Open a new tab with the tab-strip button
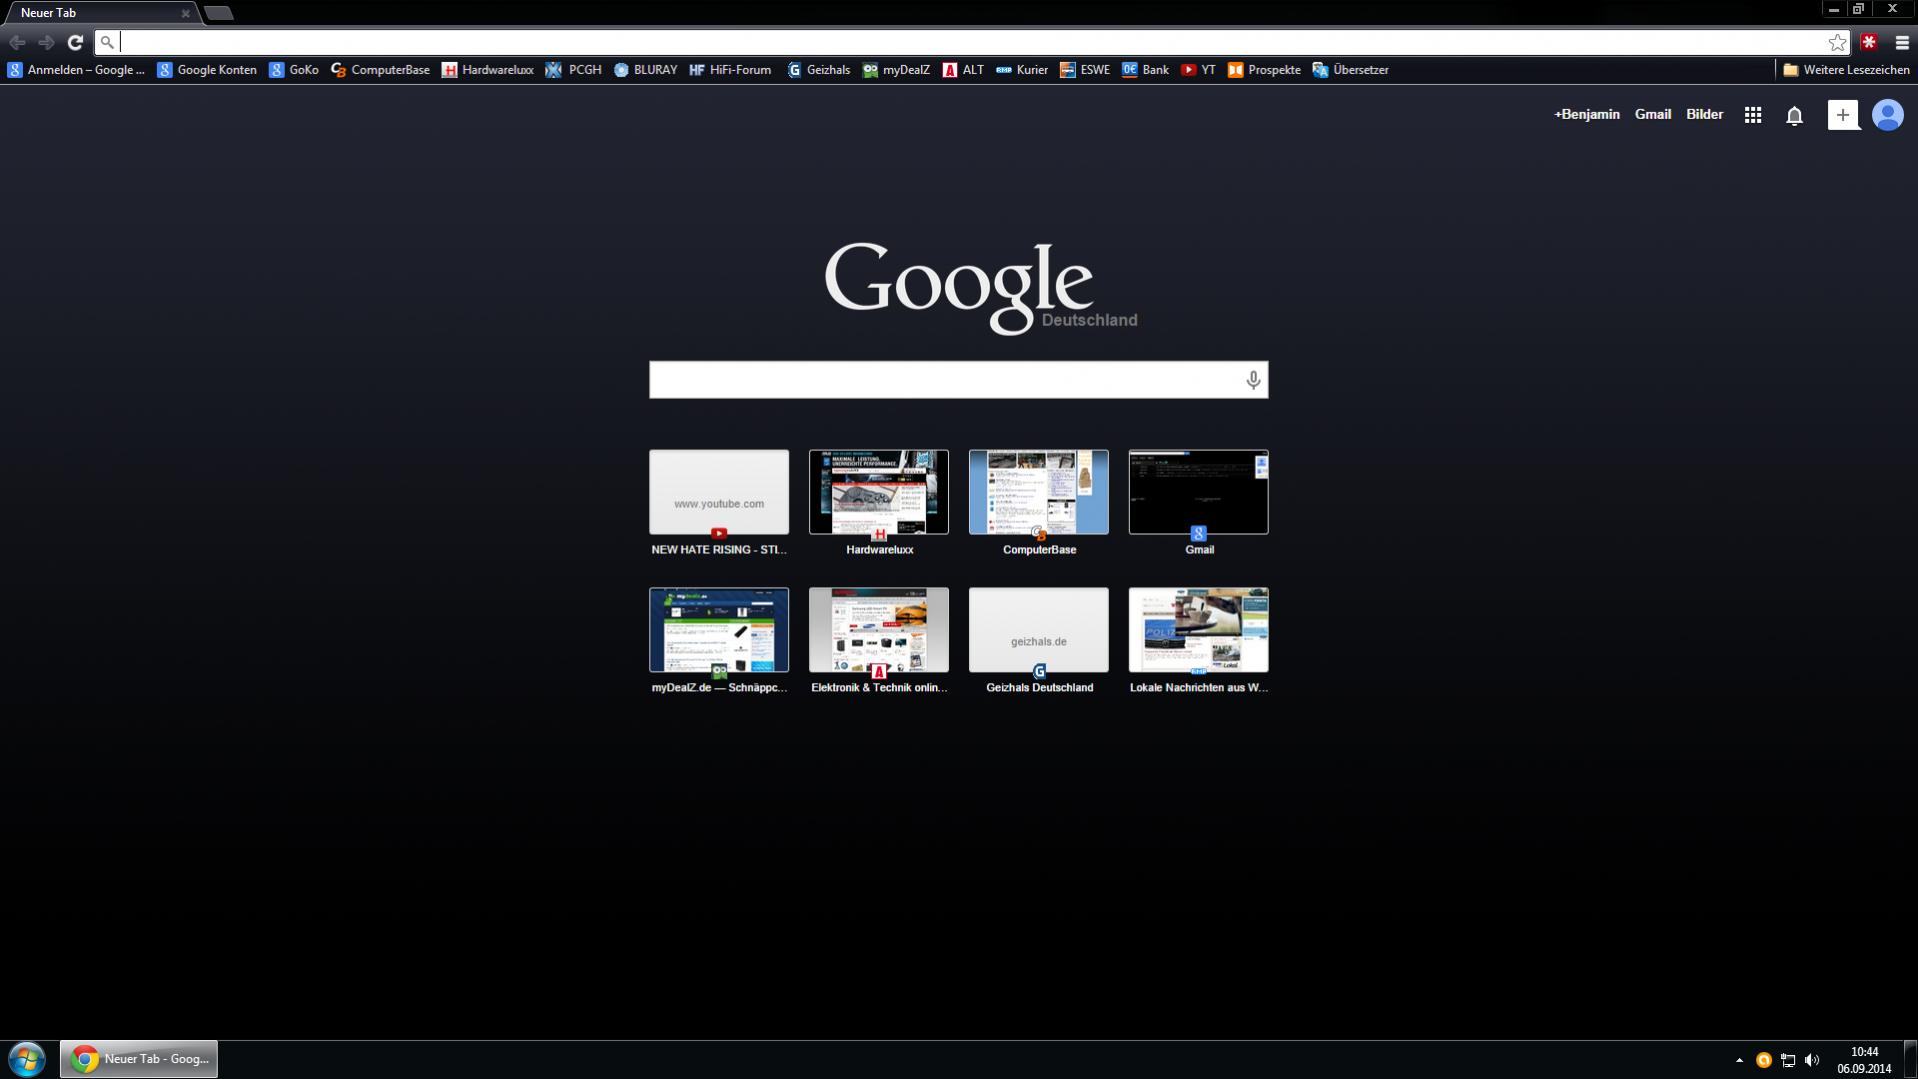The width and height of the screenshot is (1918, 1079). point(219,13)
